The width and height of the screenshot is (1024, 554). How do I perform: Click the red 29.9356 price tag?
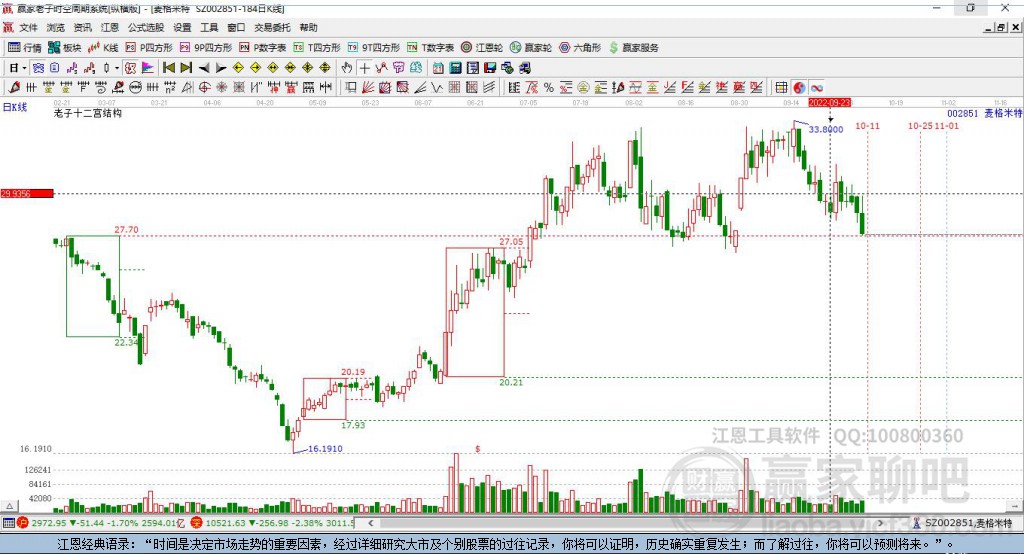(27, 193)
